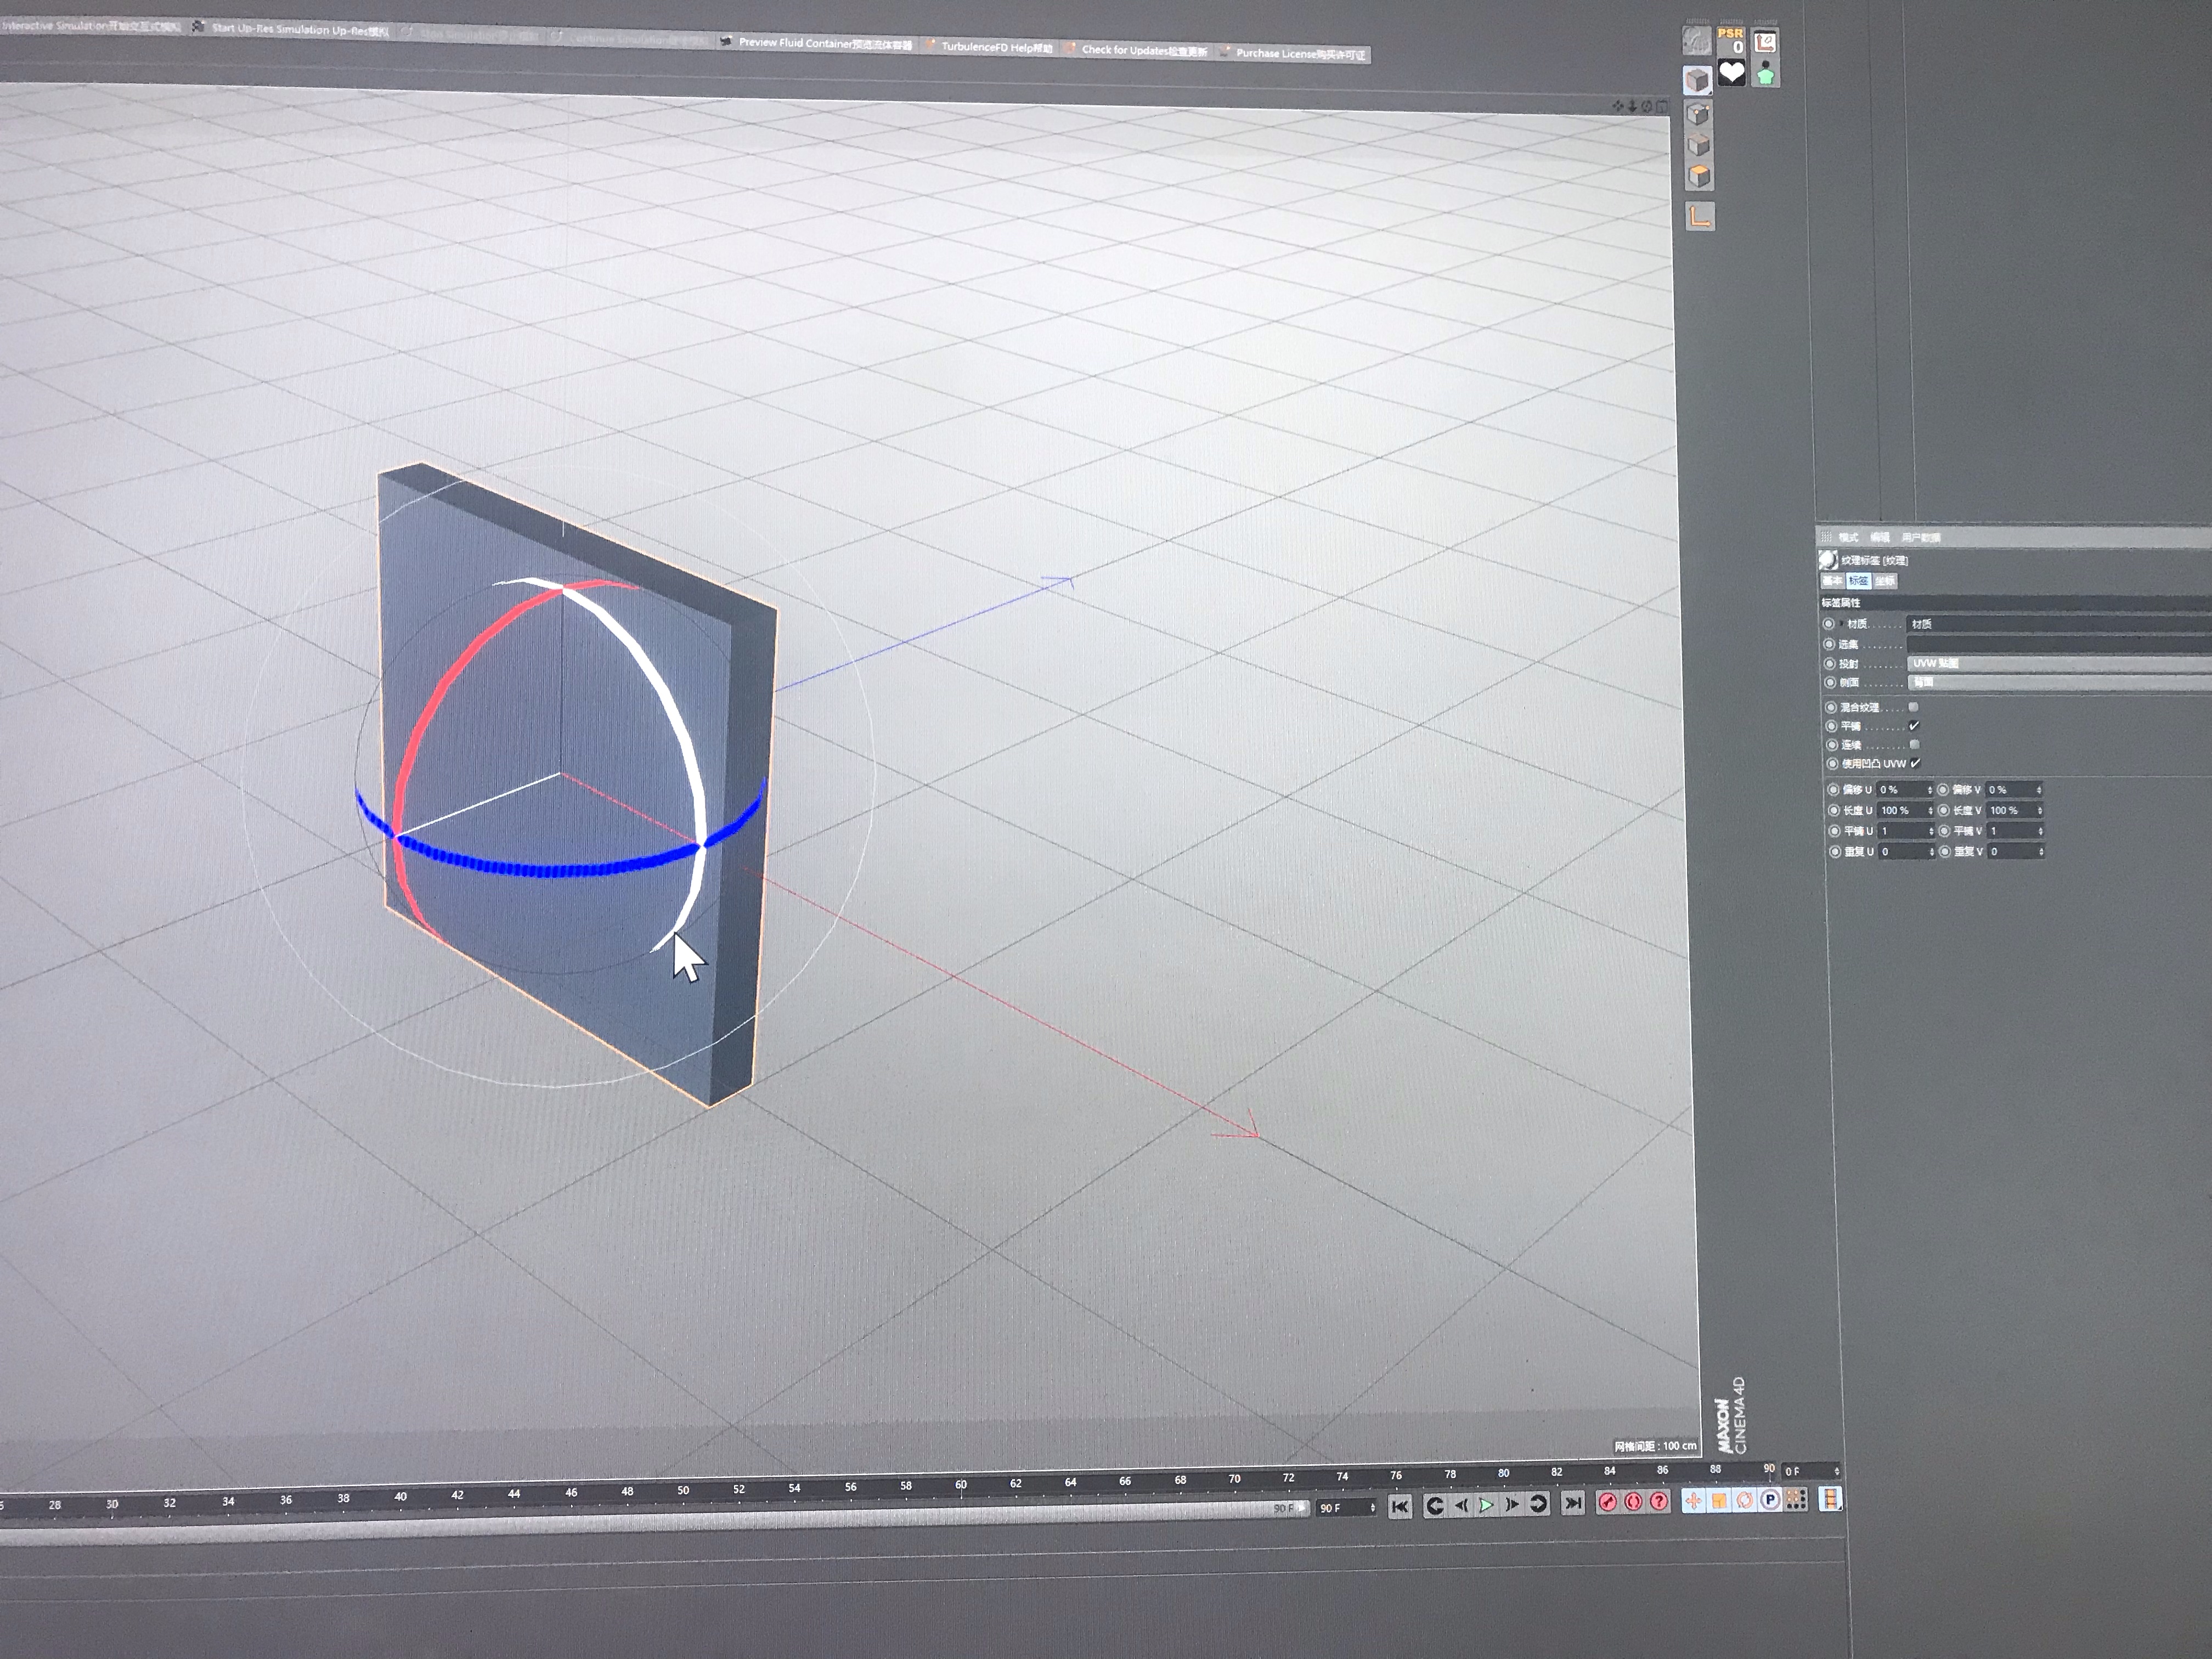This screenshot has height=1659, width=2212.
Task: Toggle the 混合纹理 checkbox
Action: pos(1913,707)
